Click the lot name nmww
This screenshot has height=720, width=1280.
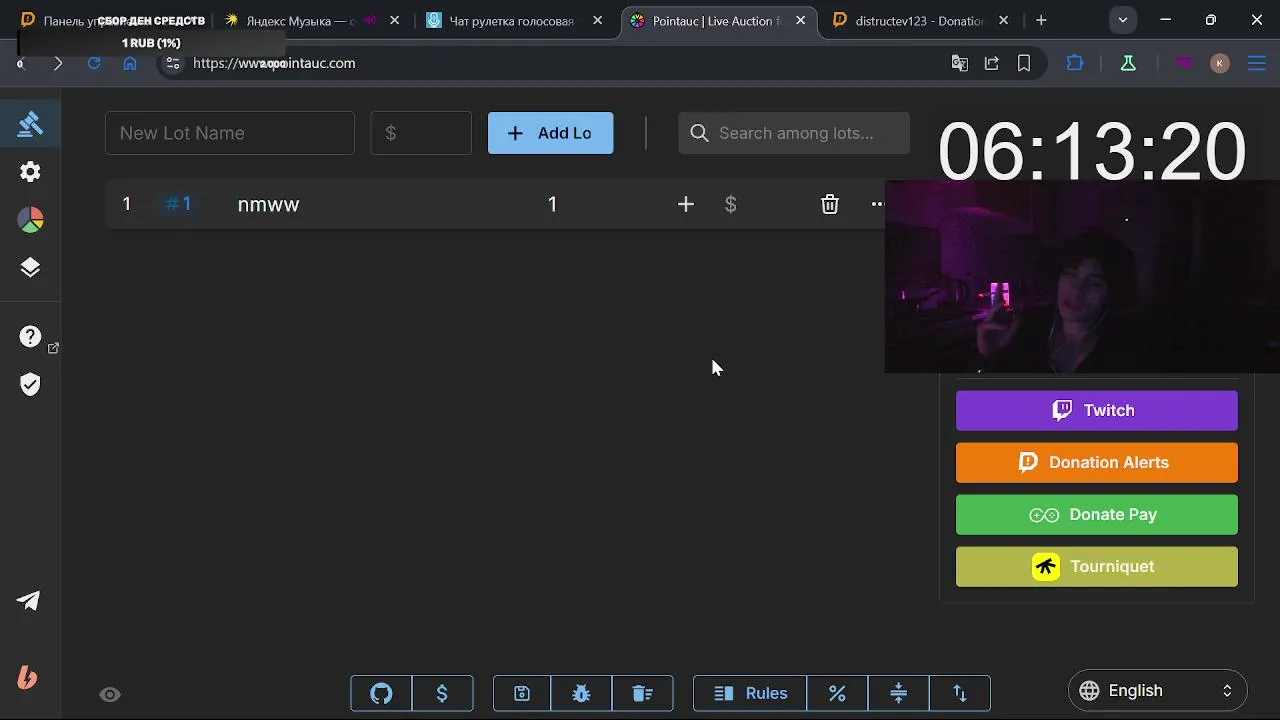point(268,204)
